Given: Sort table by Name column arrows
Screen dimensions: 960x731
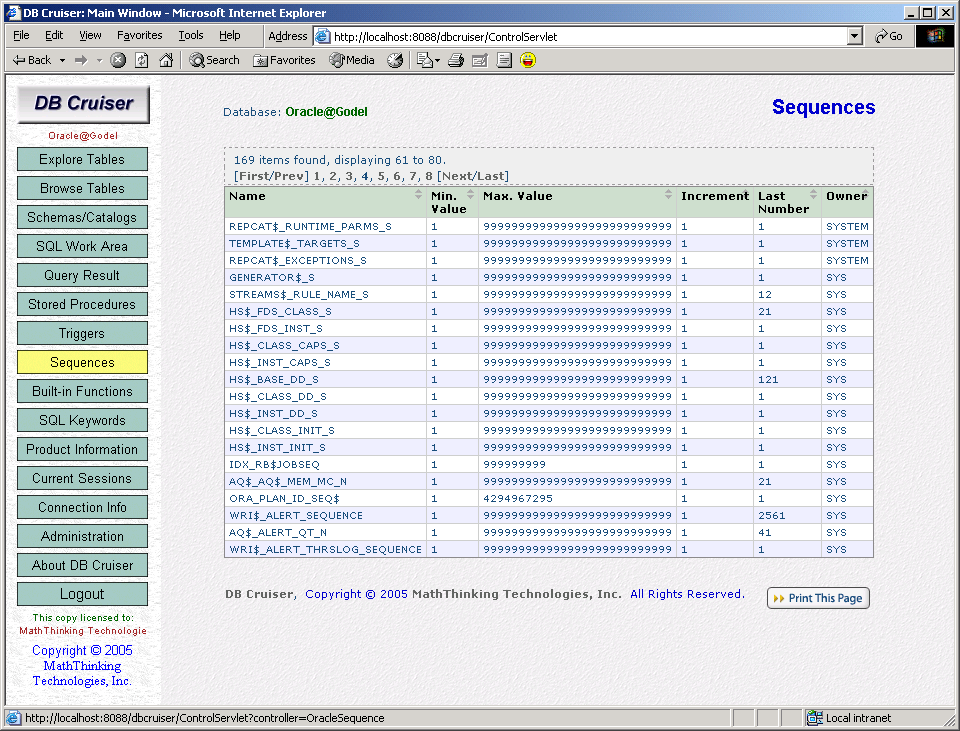Looking at the screenshot, I should click(418, 196).
